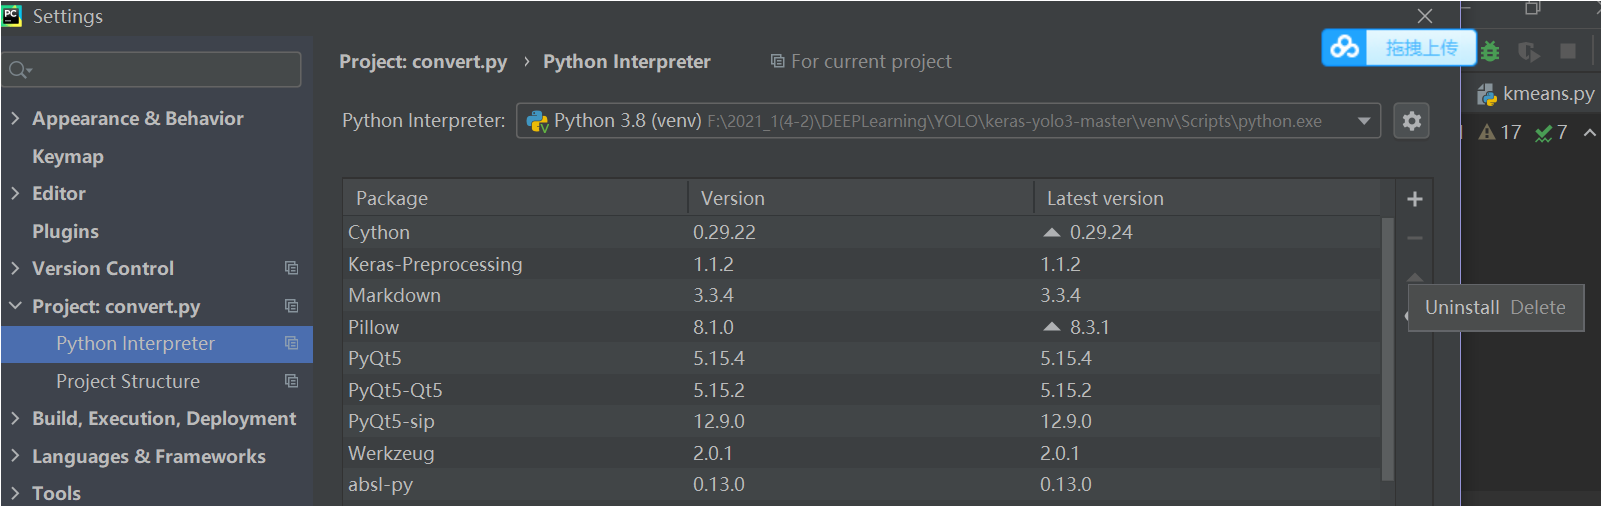This screenshot has height=507, width=1602.
Task: Click the Stop square icon
Action: click(1568, 51)
